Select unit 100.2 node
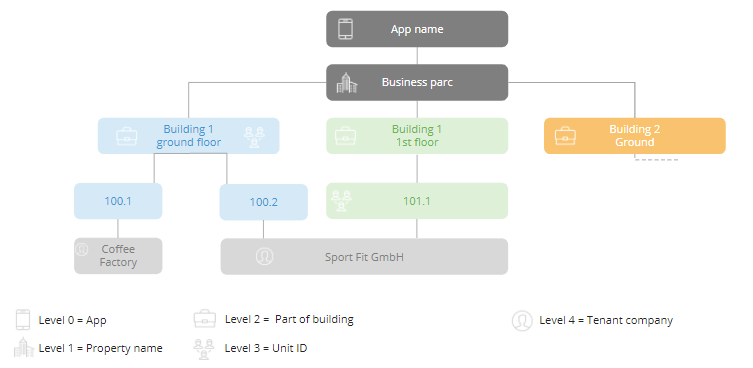The width and height of the screenshot is (753, 368). (x=264, y=202)
